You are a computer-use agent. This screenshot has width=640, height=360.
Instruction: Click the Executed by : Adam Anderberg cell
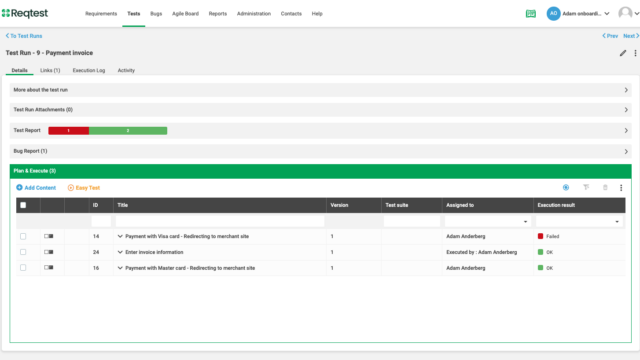[x=482, y=252]
